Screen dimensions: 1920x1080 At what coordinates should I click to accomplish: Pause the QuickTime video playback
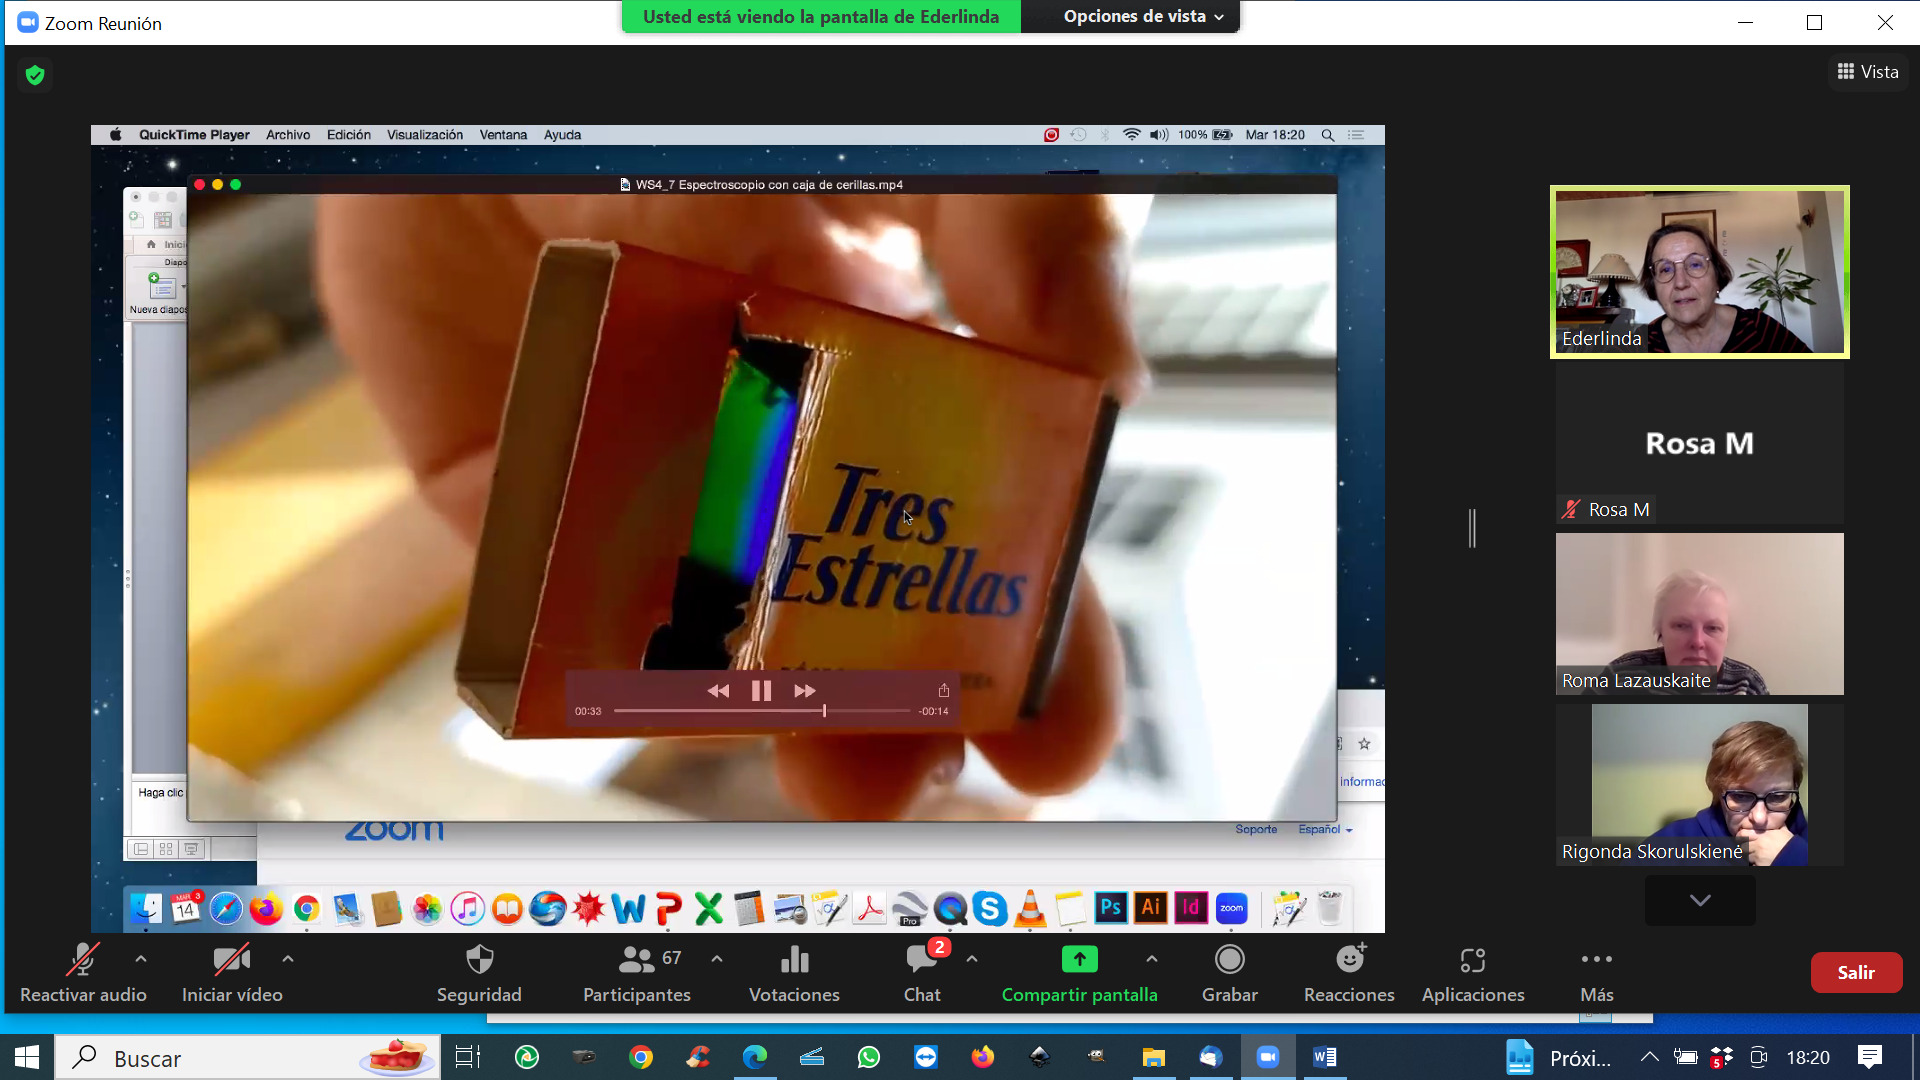(x=761, y=691)
